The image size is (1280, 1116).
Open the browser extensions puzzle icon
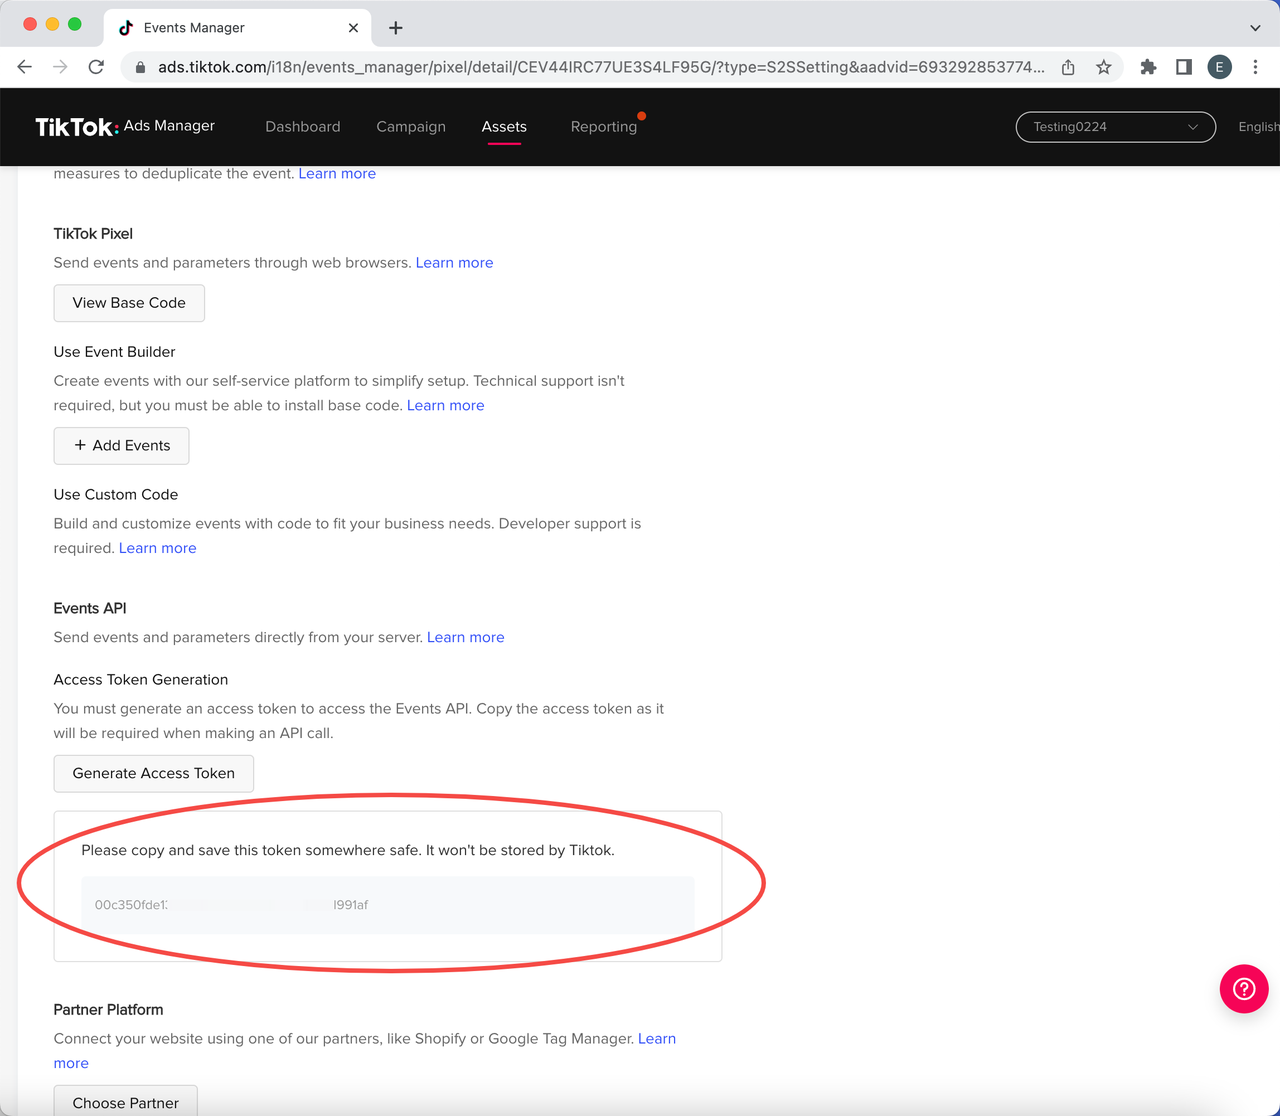1147,67
